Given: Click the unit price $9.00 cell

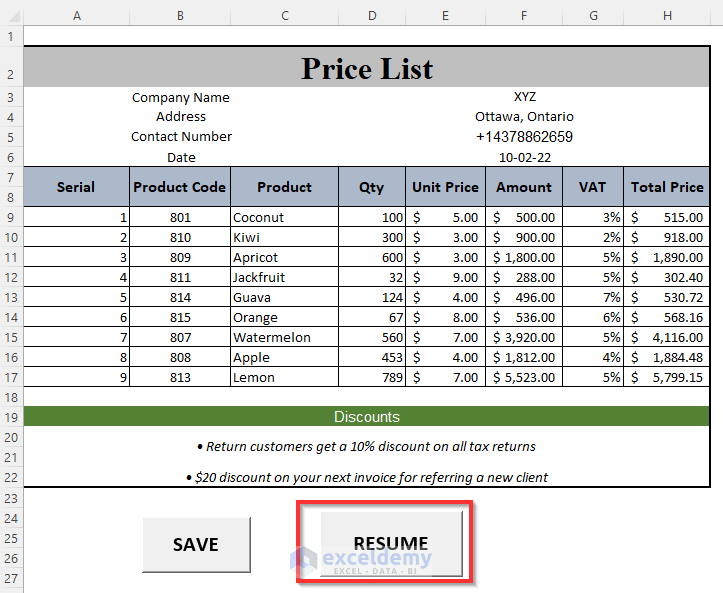Looking at the screenshot, I should click(x=445, y=278).
